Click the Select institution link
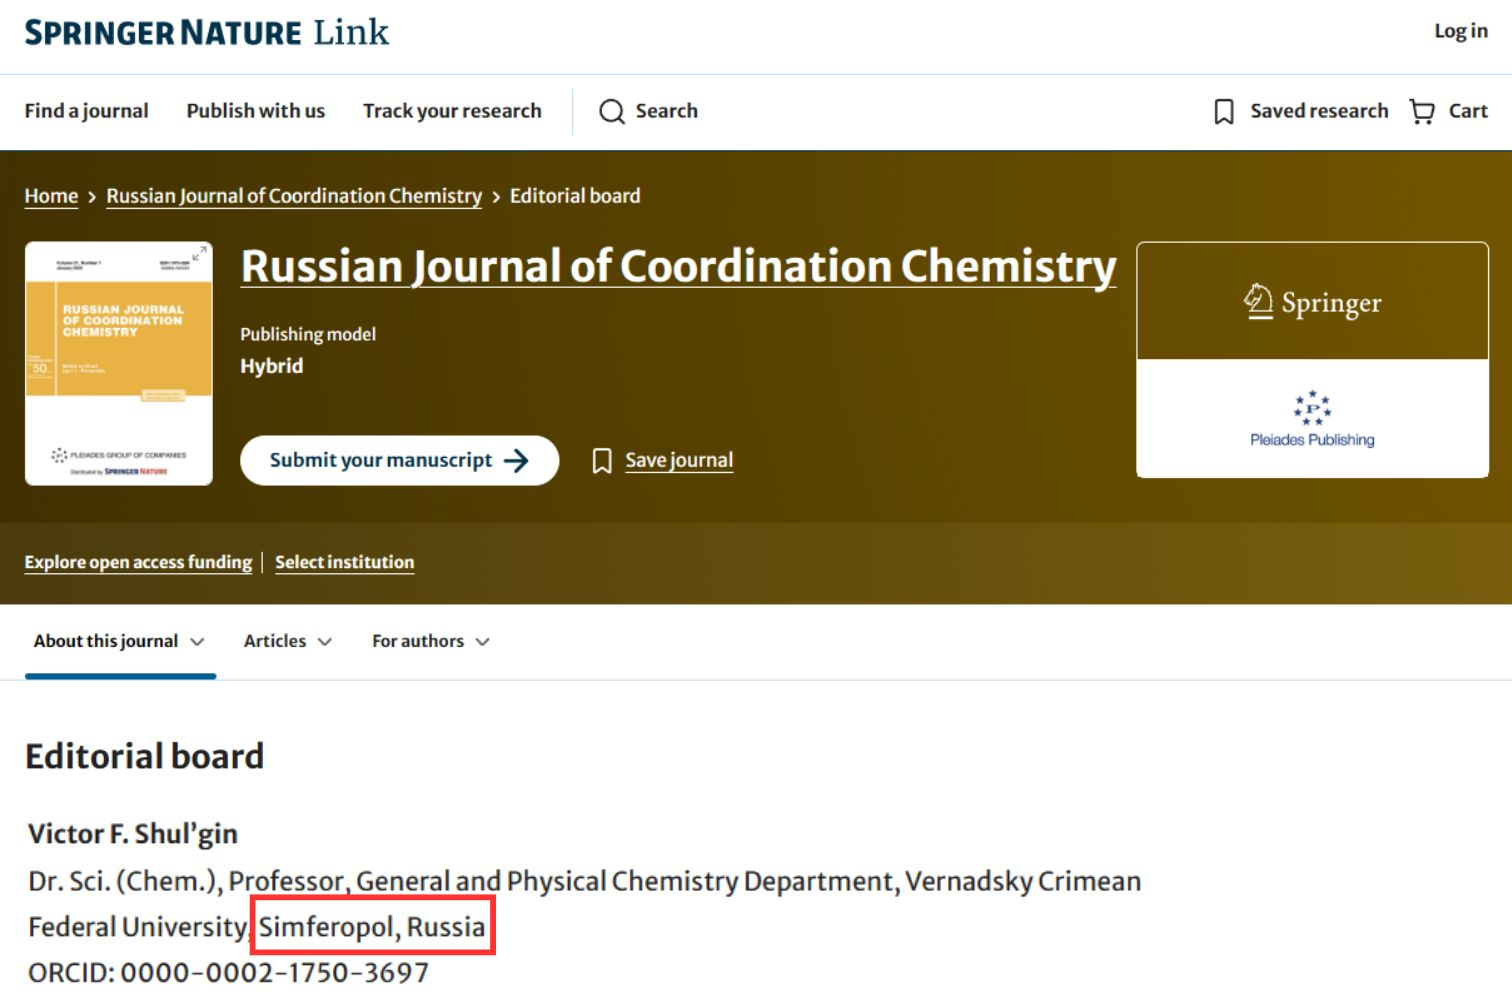 click(344, 562)
